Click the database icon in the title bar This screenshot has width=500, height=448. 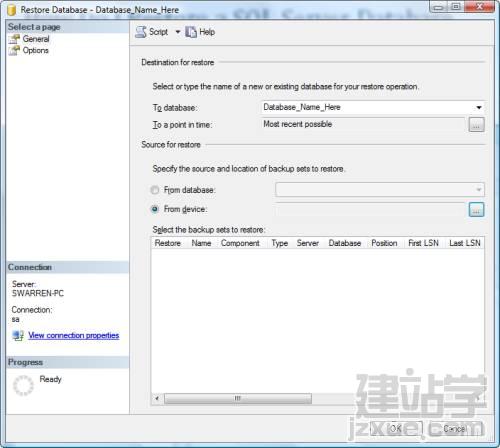click(12, 10)
